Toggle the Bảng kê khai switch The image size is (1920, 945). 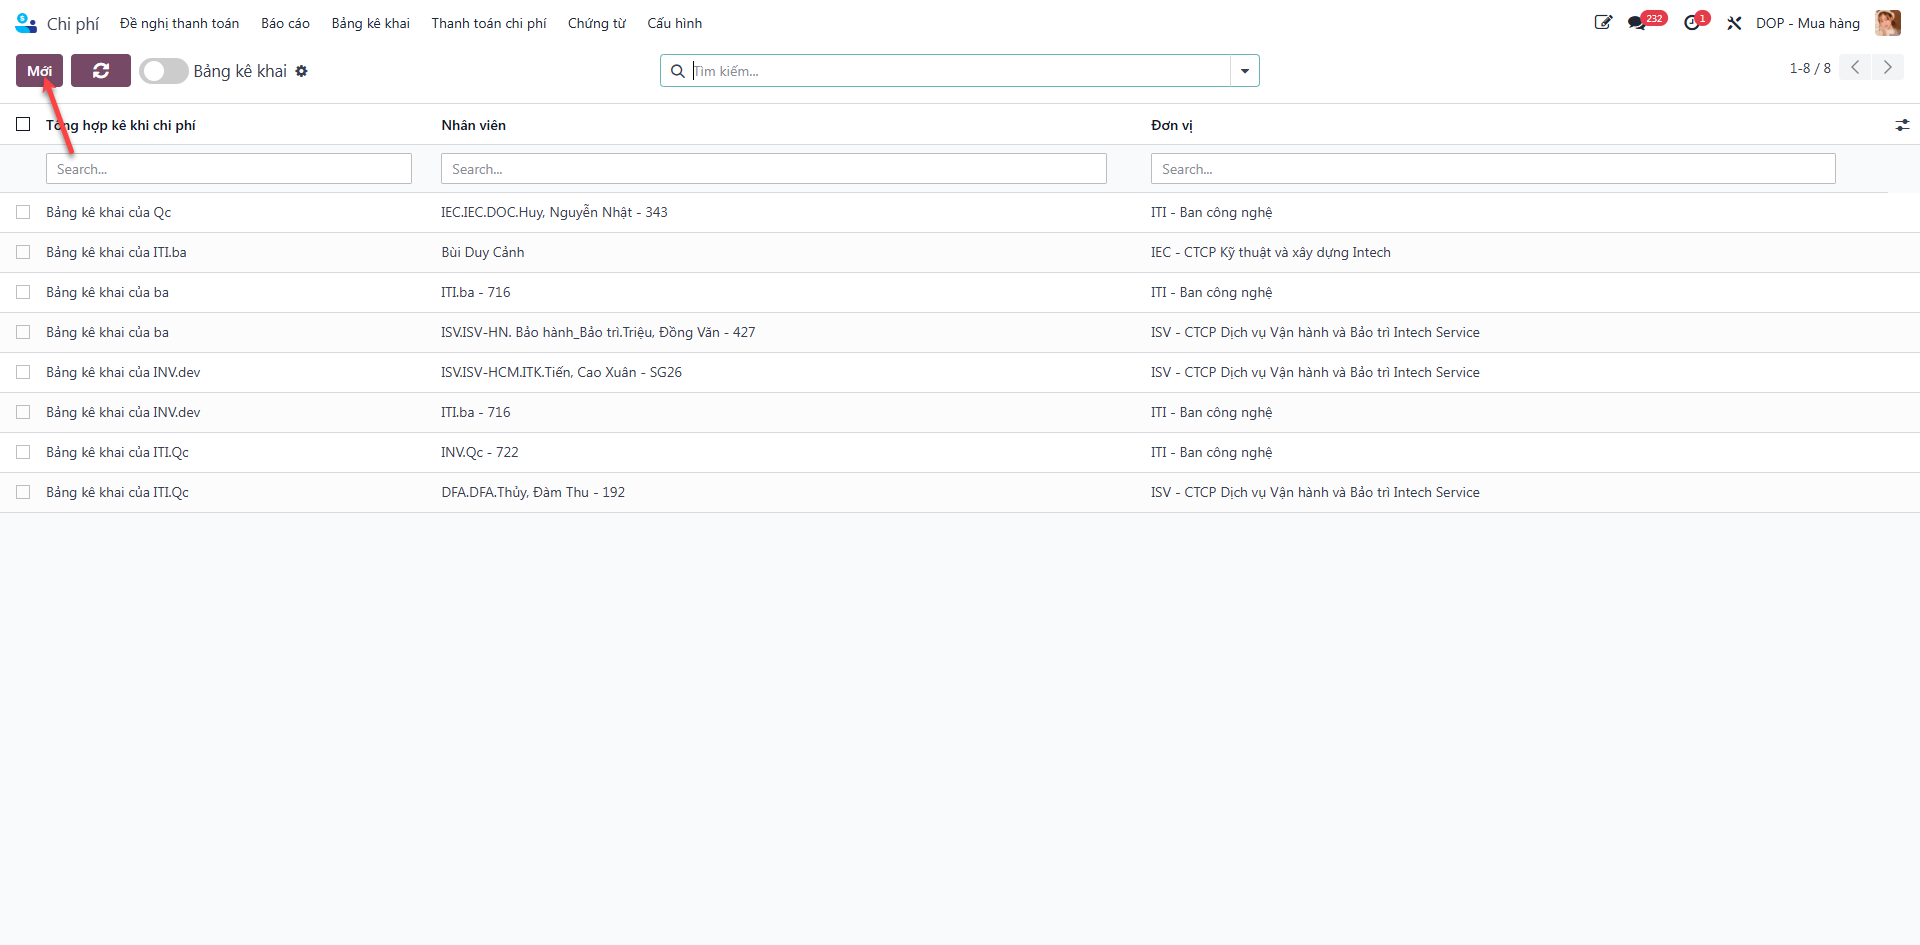coord(164,71)
